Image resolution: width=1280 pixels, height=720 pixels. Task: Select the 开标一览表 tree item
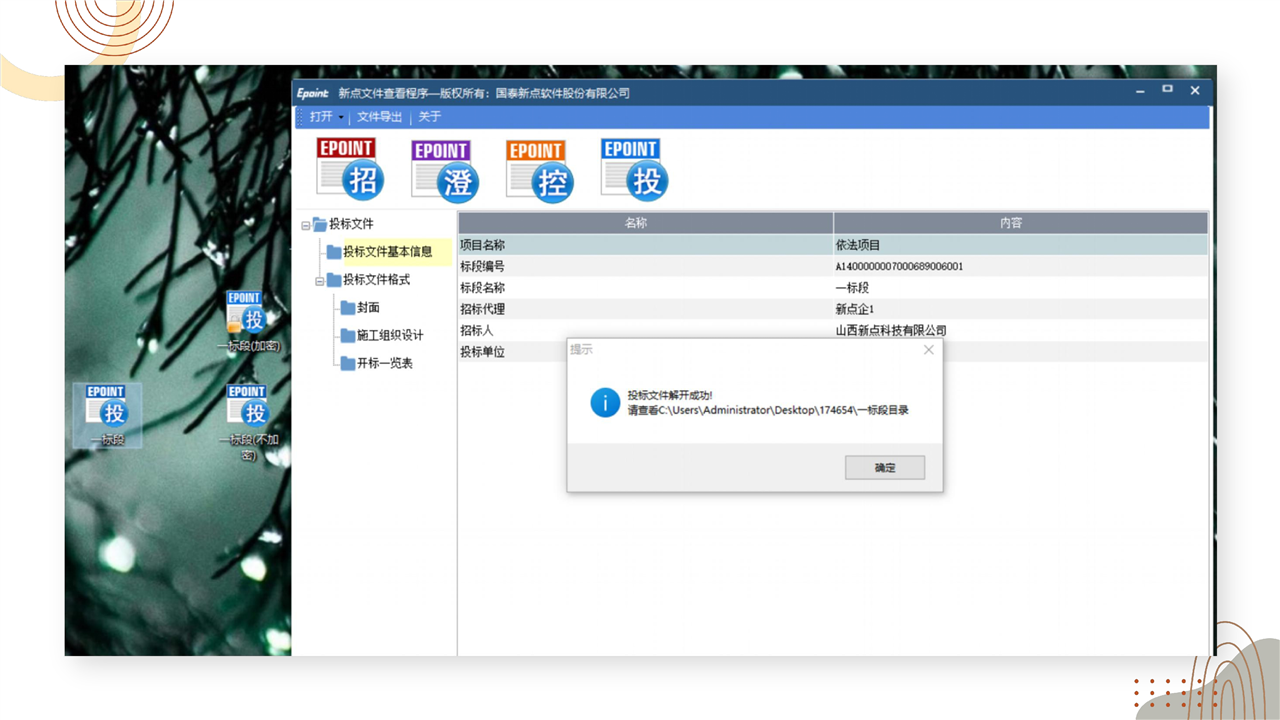(384, 363)
